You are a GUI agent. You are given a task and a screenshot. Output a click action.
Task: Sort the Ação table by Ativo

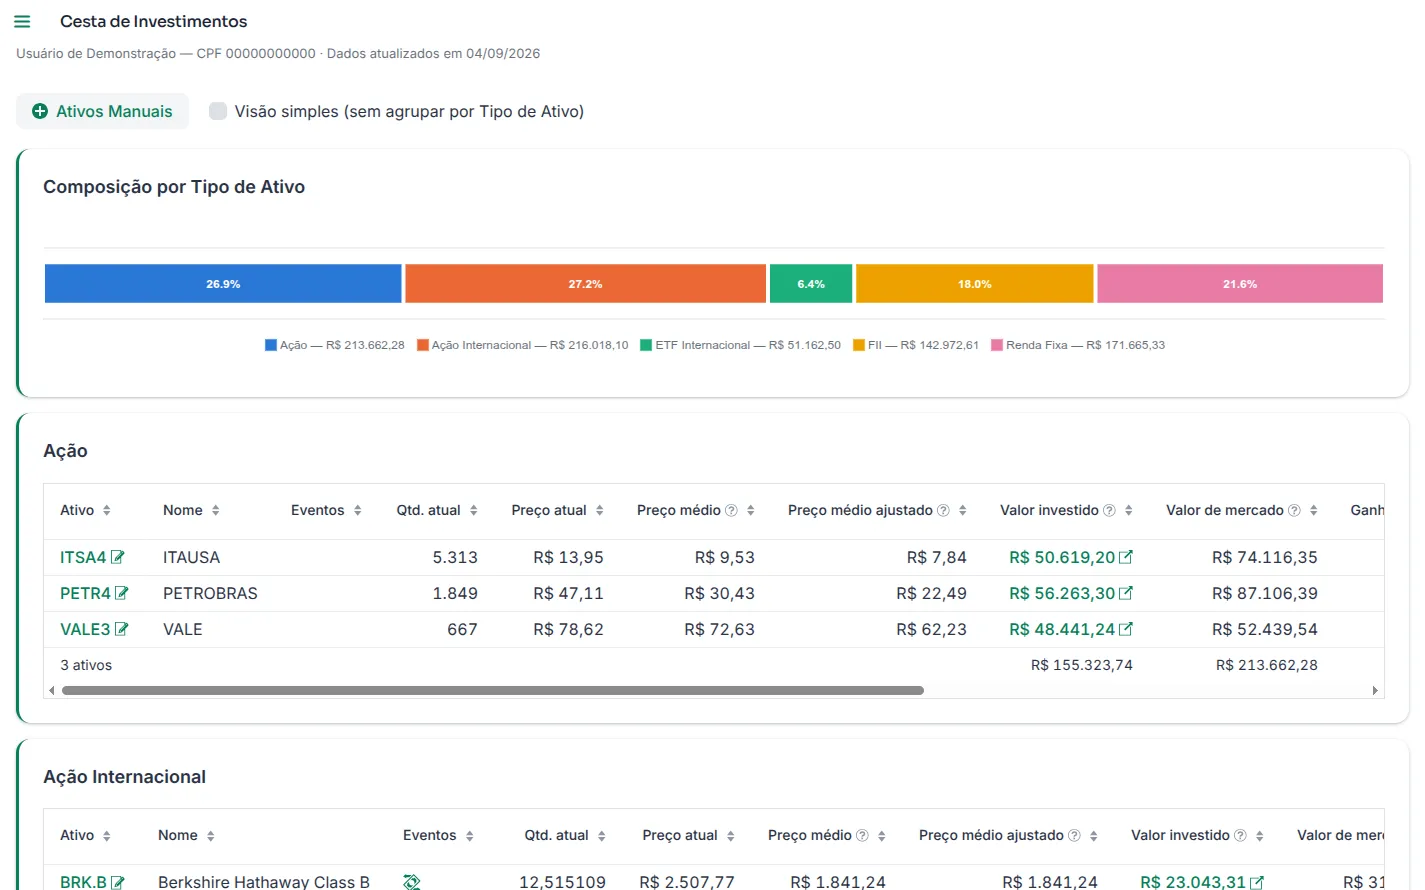(x=107, y=510)
